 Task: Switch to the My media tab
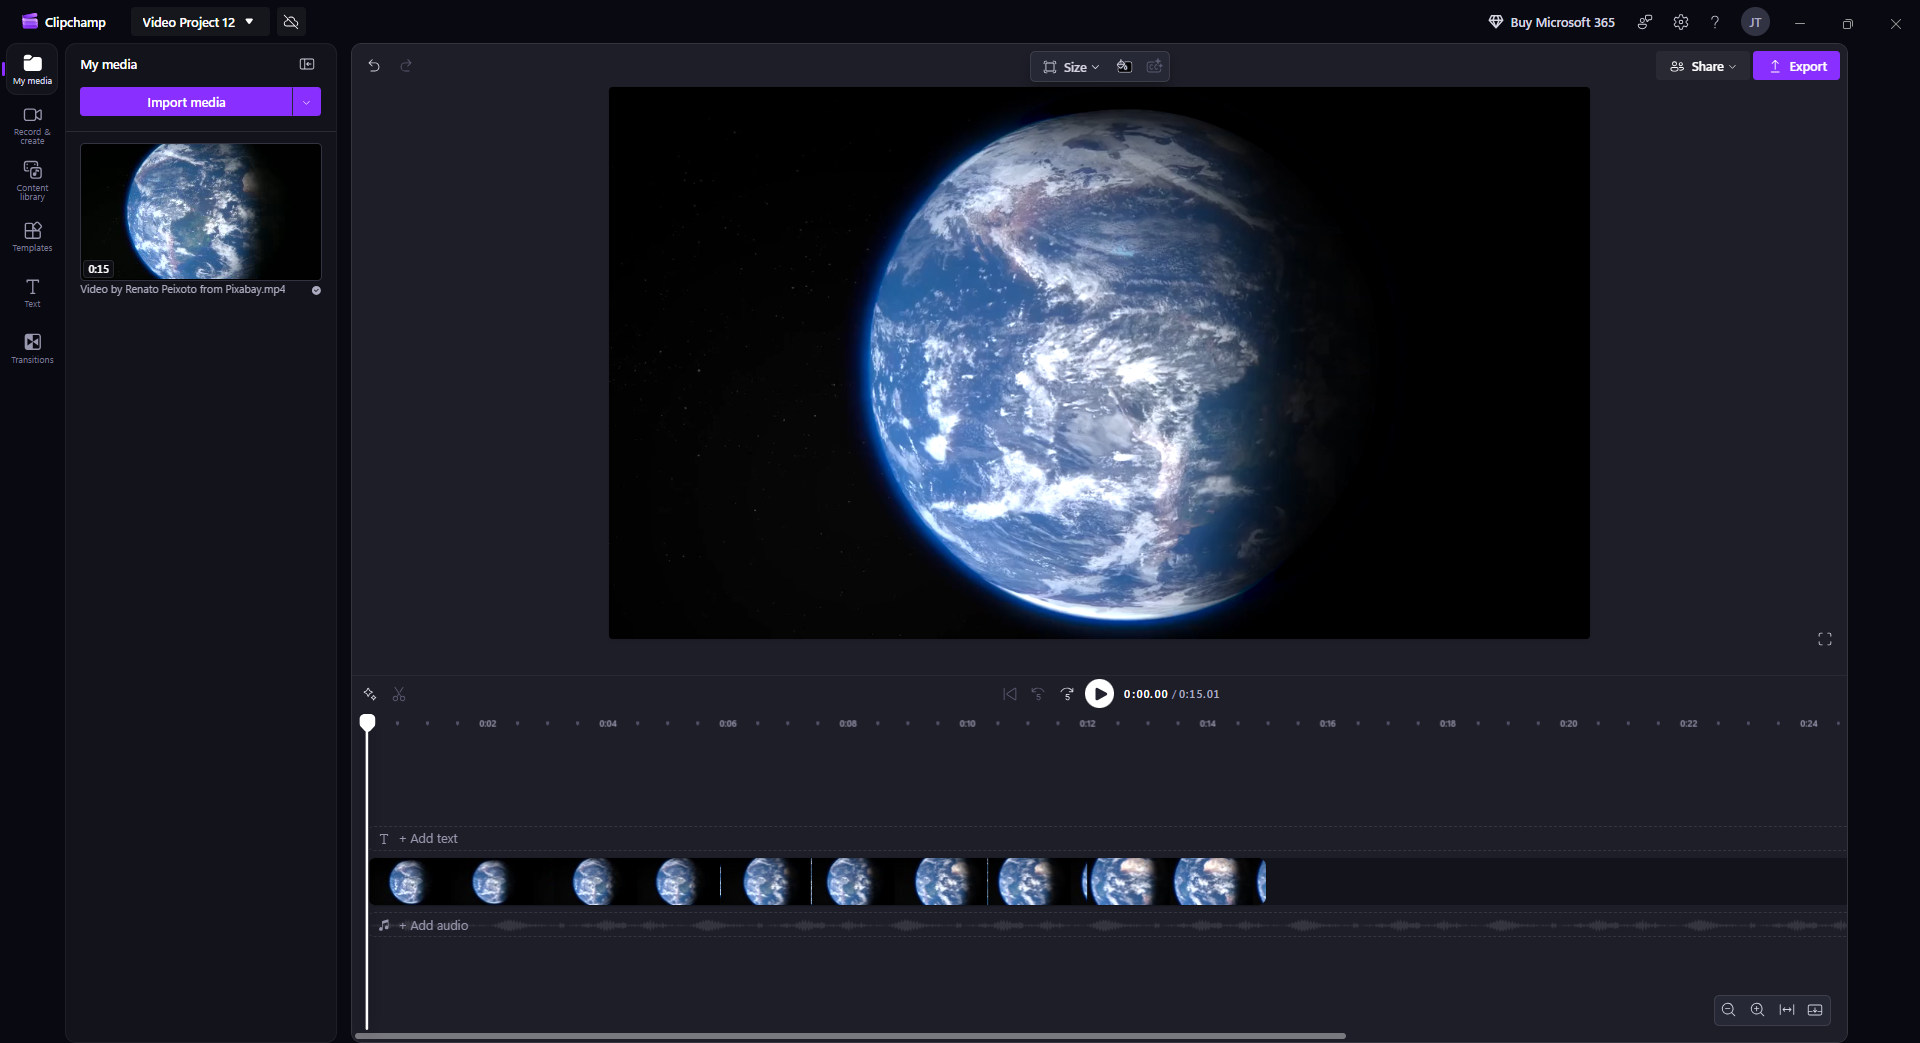32,69
